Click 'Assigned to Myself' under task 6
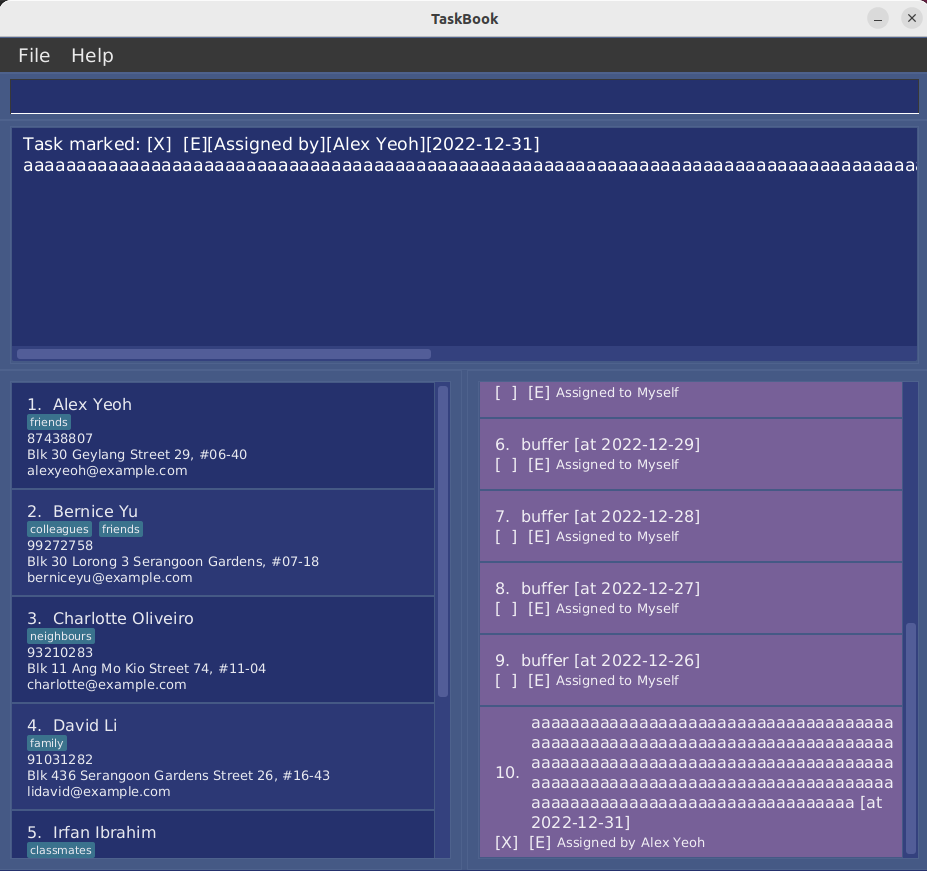Screen dimensions: 927x871 point(617,465)
